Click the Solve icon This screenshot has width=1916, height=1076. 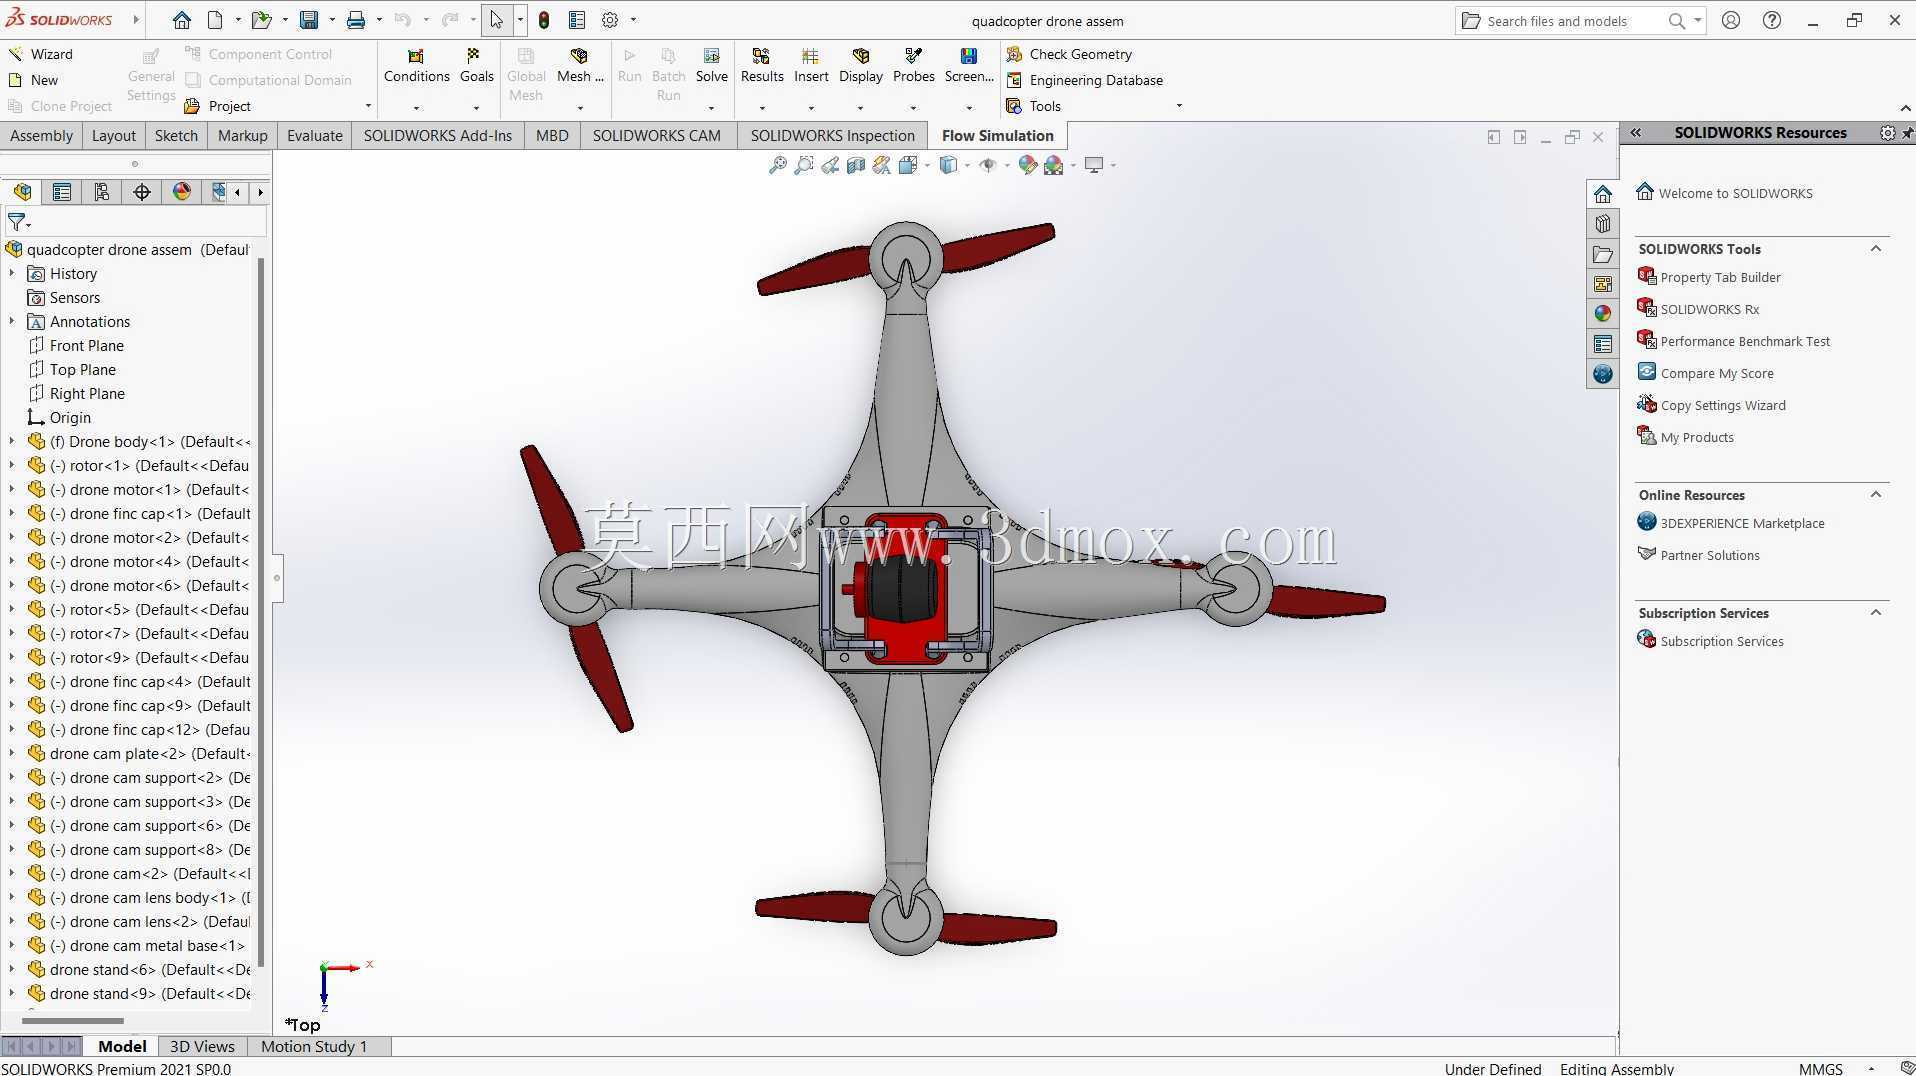[x=711, y=56]
